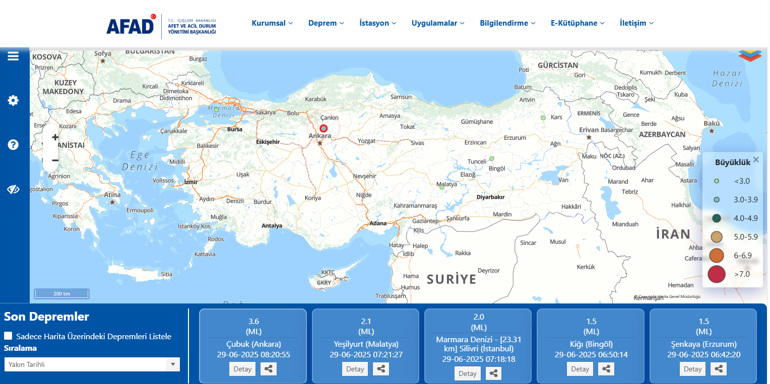
Task: Open the map layers stack icon
Action: pyautogui.click(x=749, y=55)
